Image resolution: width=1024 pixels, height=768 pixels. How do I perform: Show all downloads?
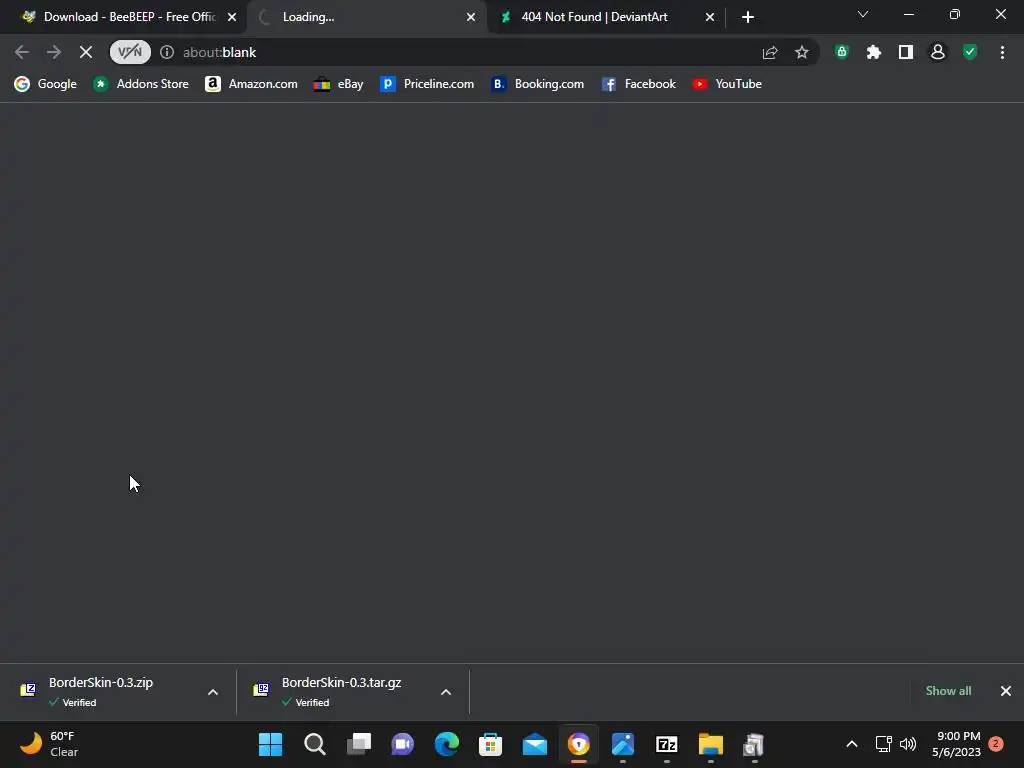coord(948,691)
